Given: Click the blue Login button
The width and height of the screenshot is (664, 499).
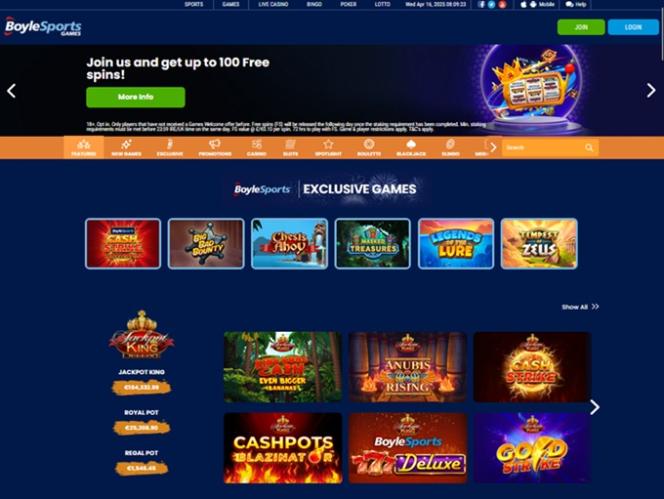Looking at the screenshot, I should (633, 27).
